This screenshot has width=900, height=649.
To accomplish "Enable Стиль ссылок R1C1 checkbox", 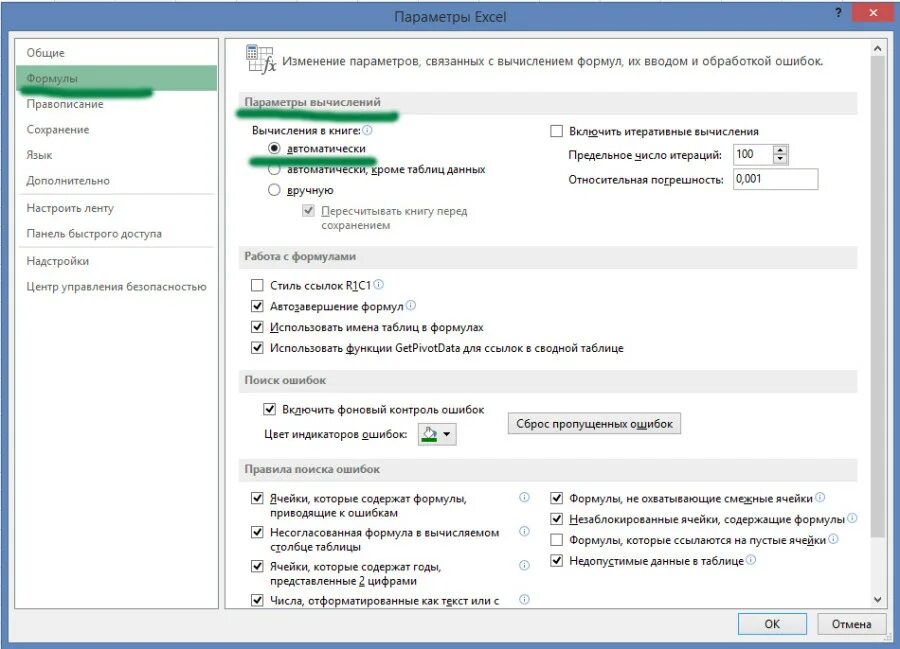I will pos(257,285).
